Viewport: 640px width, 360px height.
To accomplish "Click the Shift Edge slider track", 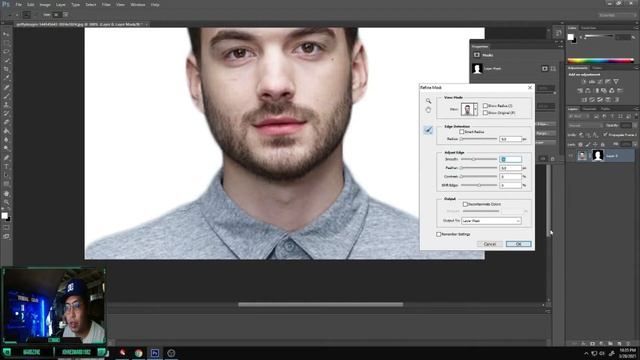I will (x=479, y=185).
